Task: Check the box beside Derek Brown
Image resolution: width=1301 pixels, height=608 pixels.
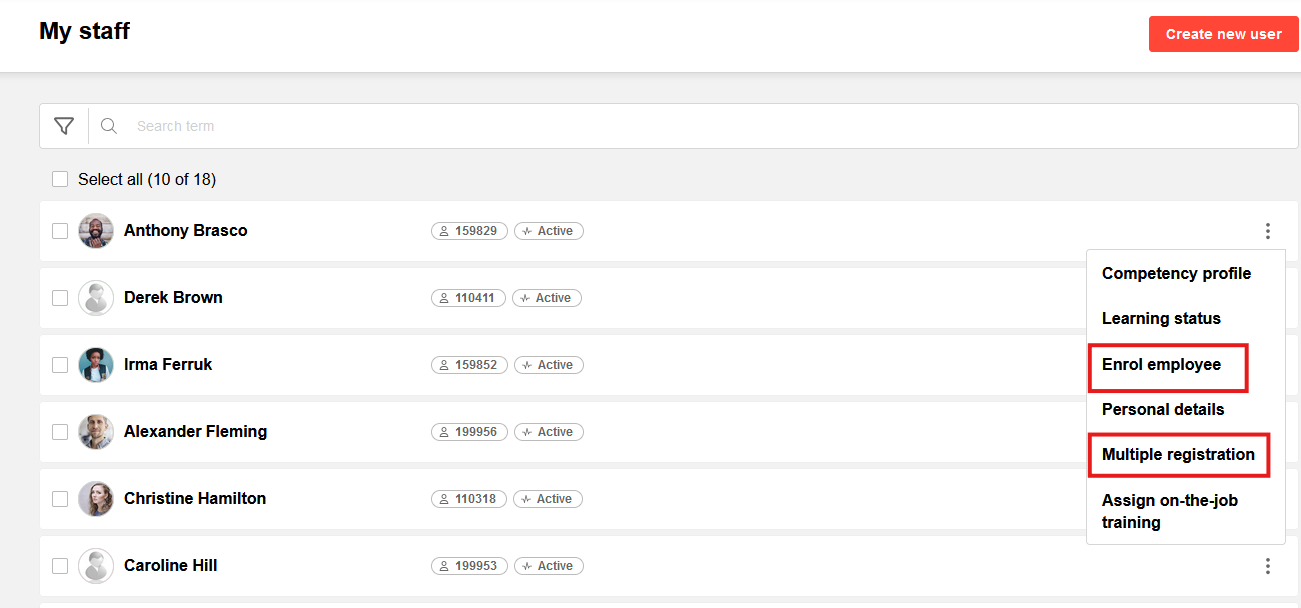Action: click(x=60, y=298)
